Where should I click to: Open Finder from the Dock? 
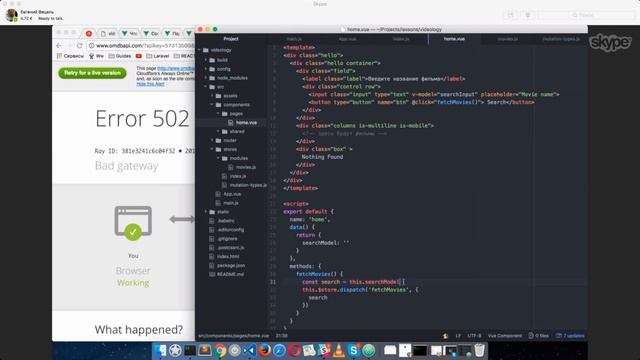pyautogui.click(x=160, y=350)
